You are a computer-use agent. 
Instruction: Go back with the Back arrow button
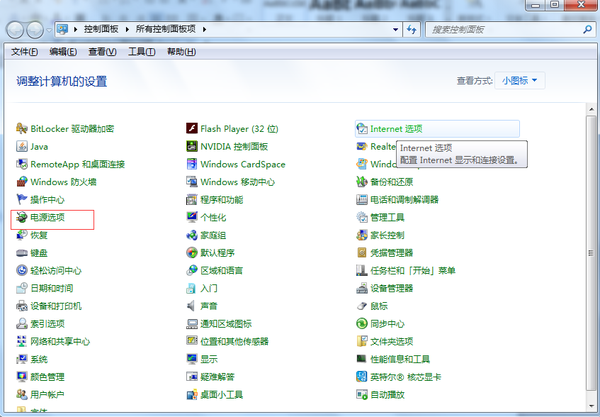(15, 30)
